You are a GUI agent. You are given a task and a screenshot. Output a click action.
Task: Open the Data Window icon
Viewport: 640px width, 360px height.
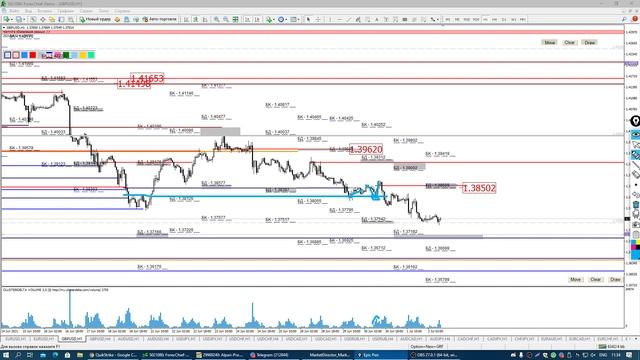coord(42,19)
